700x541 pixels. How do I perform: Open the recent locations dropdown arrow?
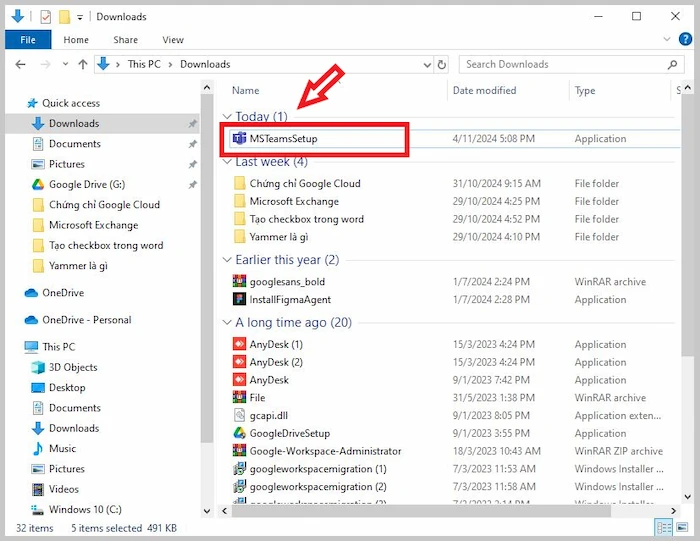[65, 64]
